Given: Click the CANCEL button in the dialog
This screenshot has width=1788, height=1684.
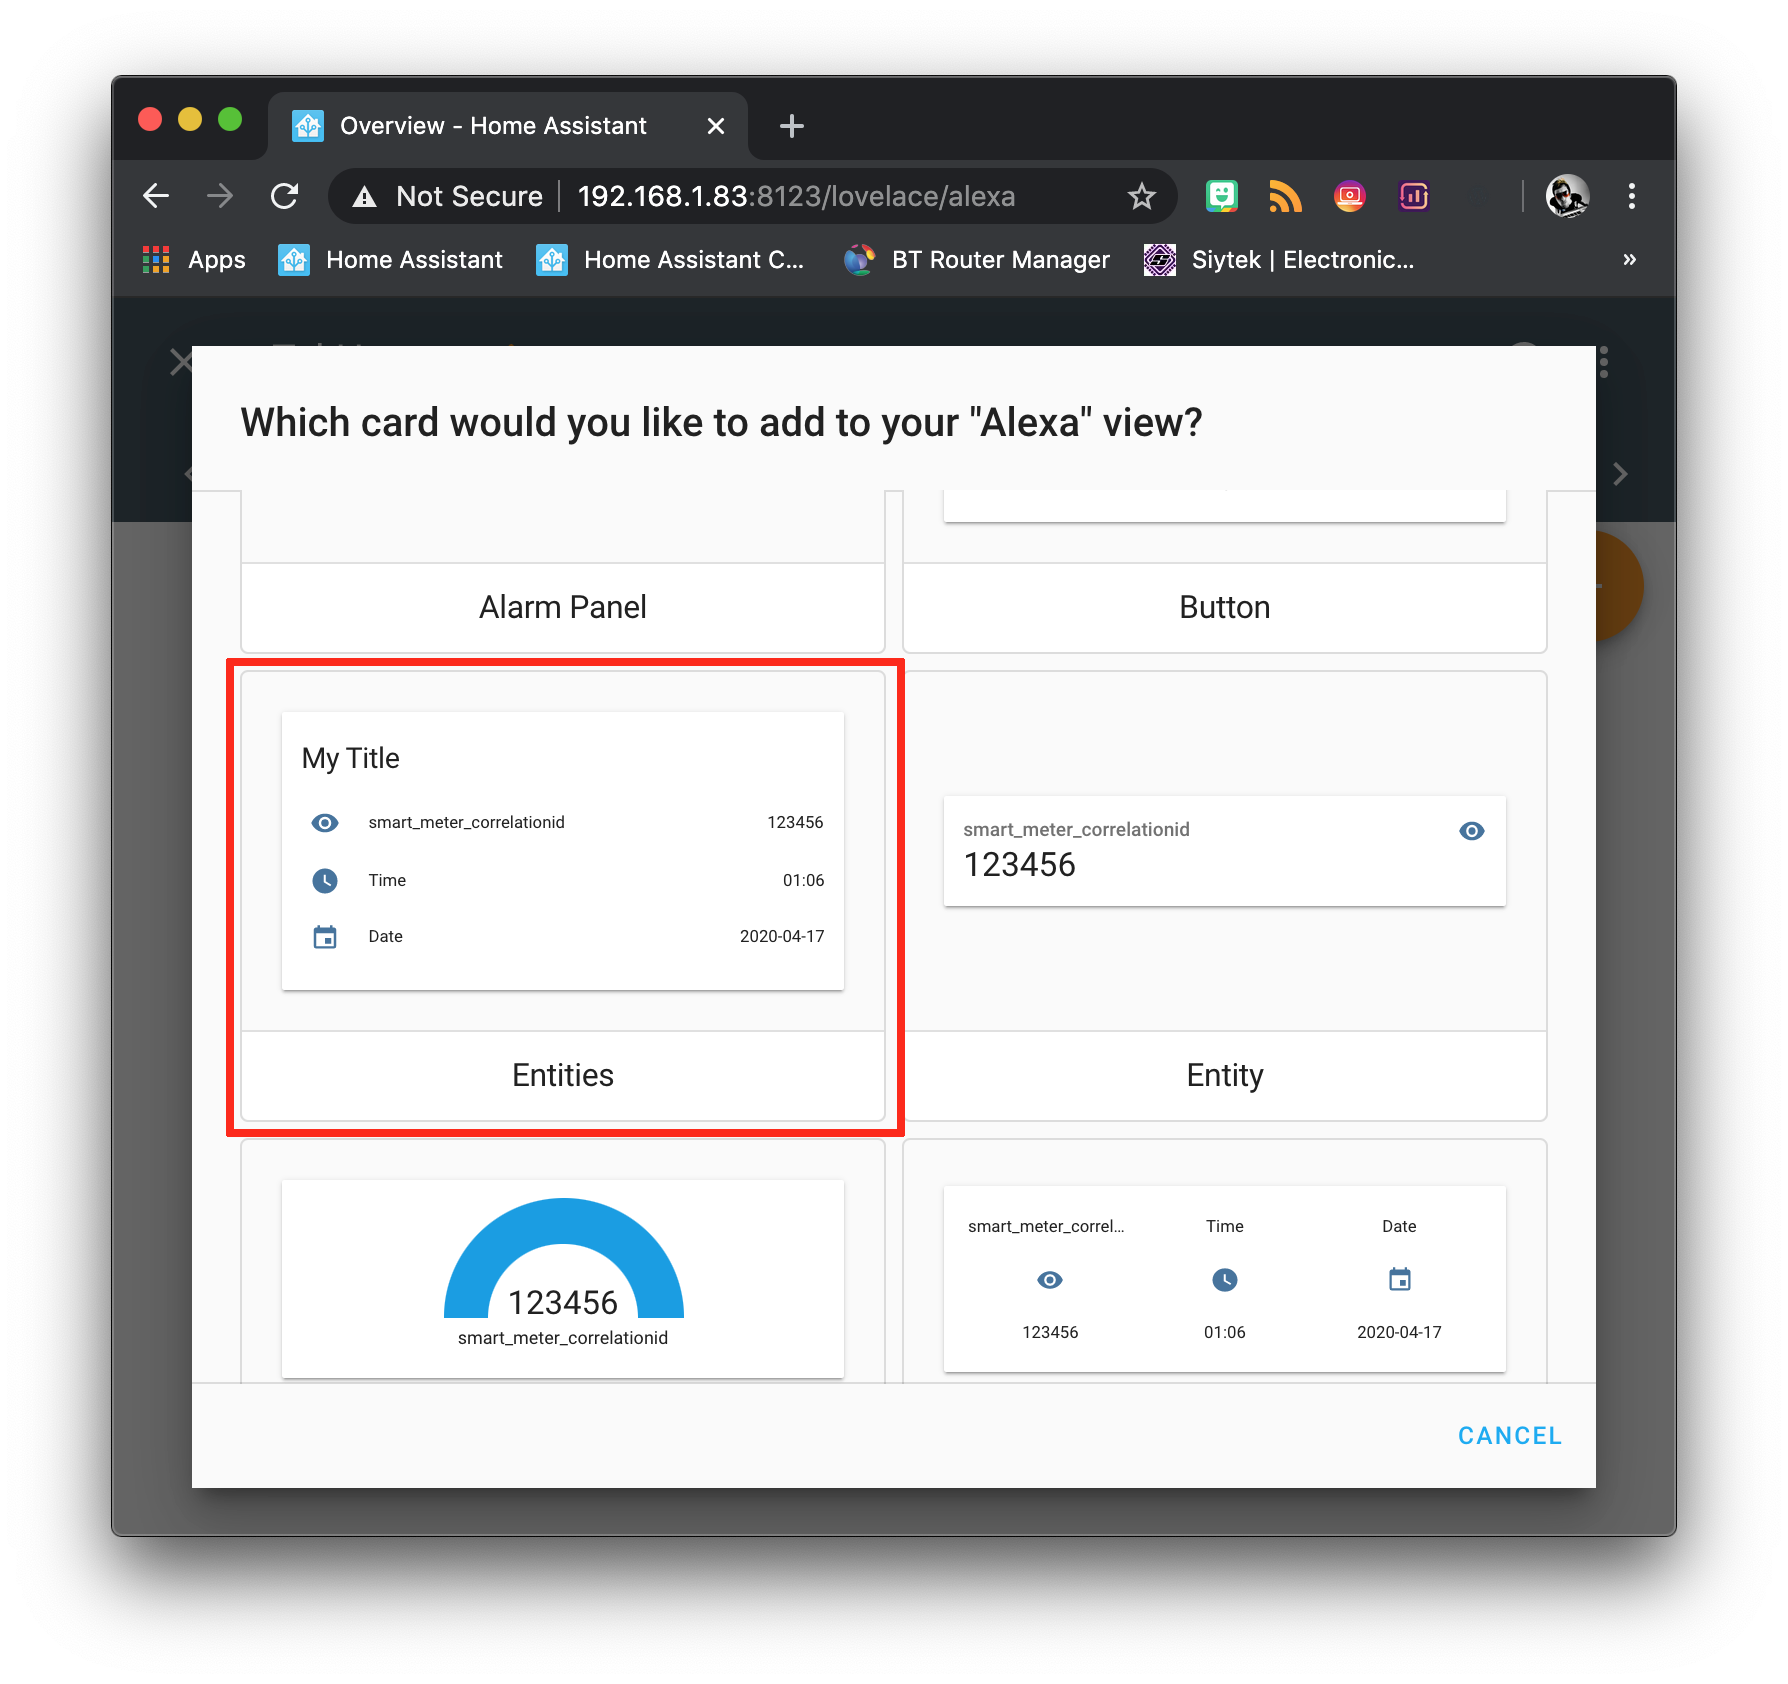Looking at the screenshot, I should pos(1509,1435).
